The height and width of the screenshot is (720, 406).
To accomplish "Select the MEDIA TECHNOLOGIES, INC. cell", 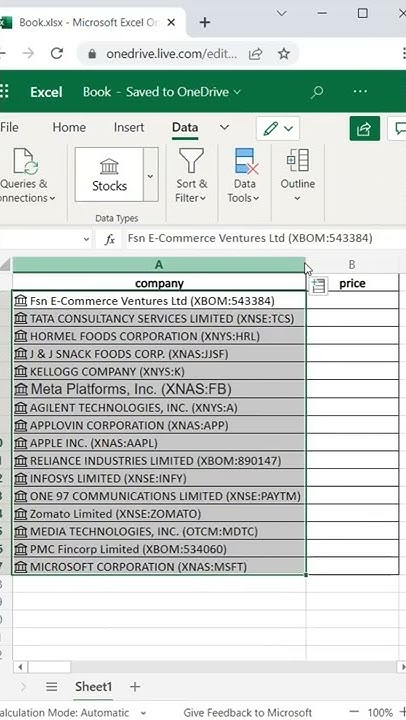I will pyautogui.click(x=159, y=531).
